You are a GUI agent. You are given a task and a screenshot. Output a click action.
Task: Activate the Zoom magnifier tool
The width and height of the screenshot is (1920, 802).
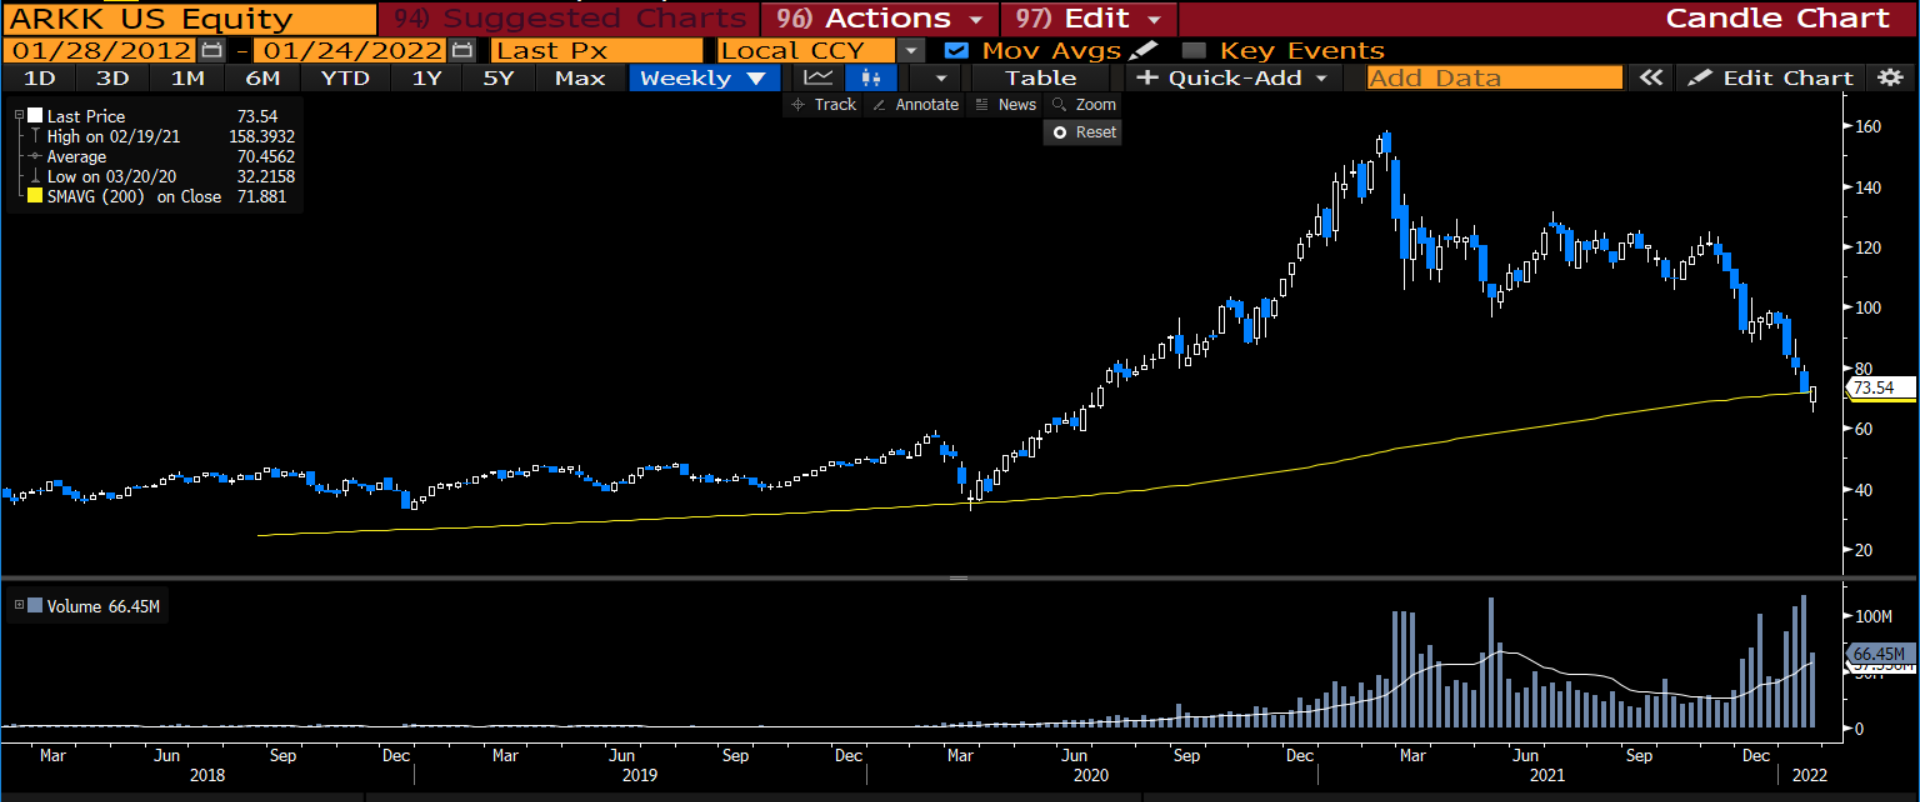click(1084, 104)
